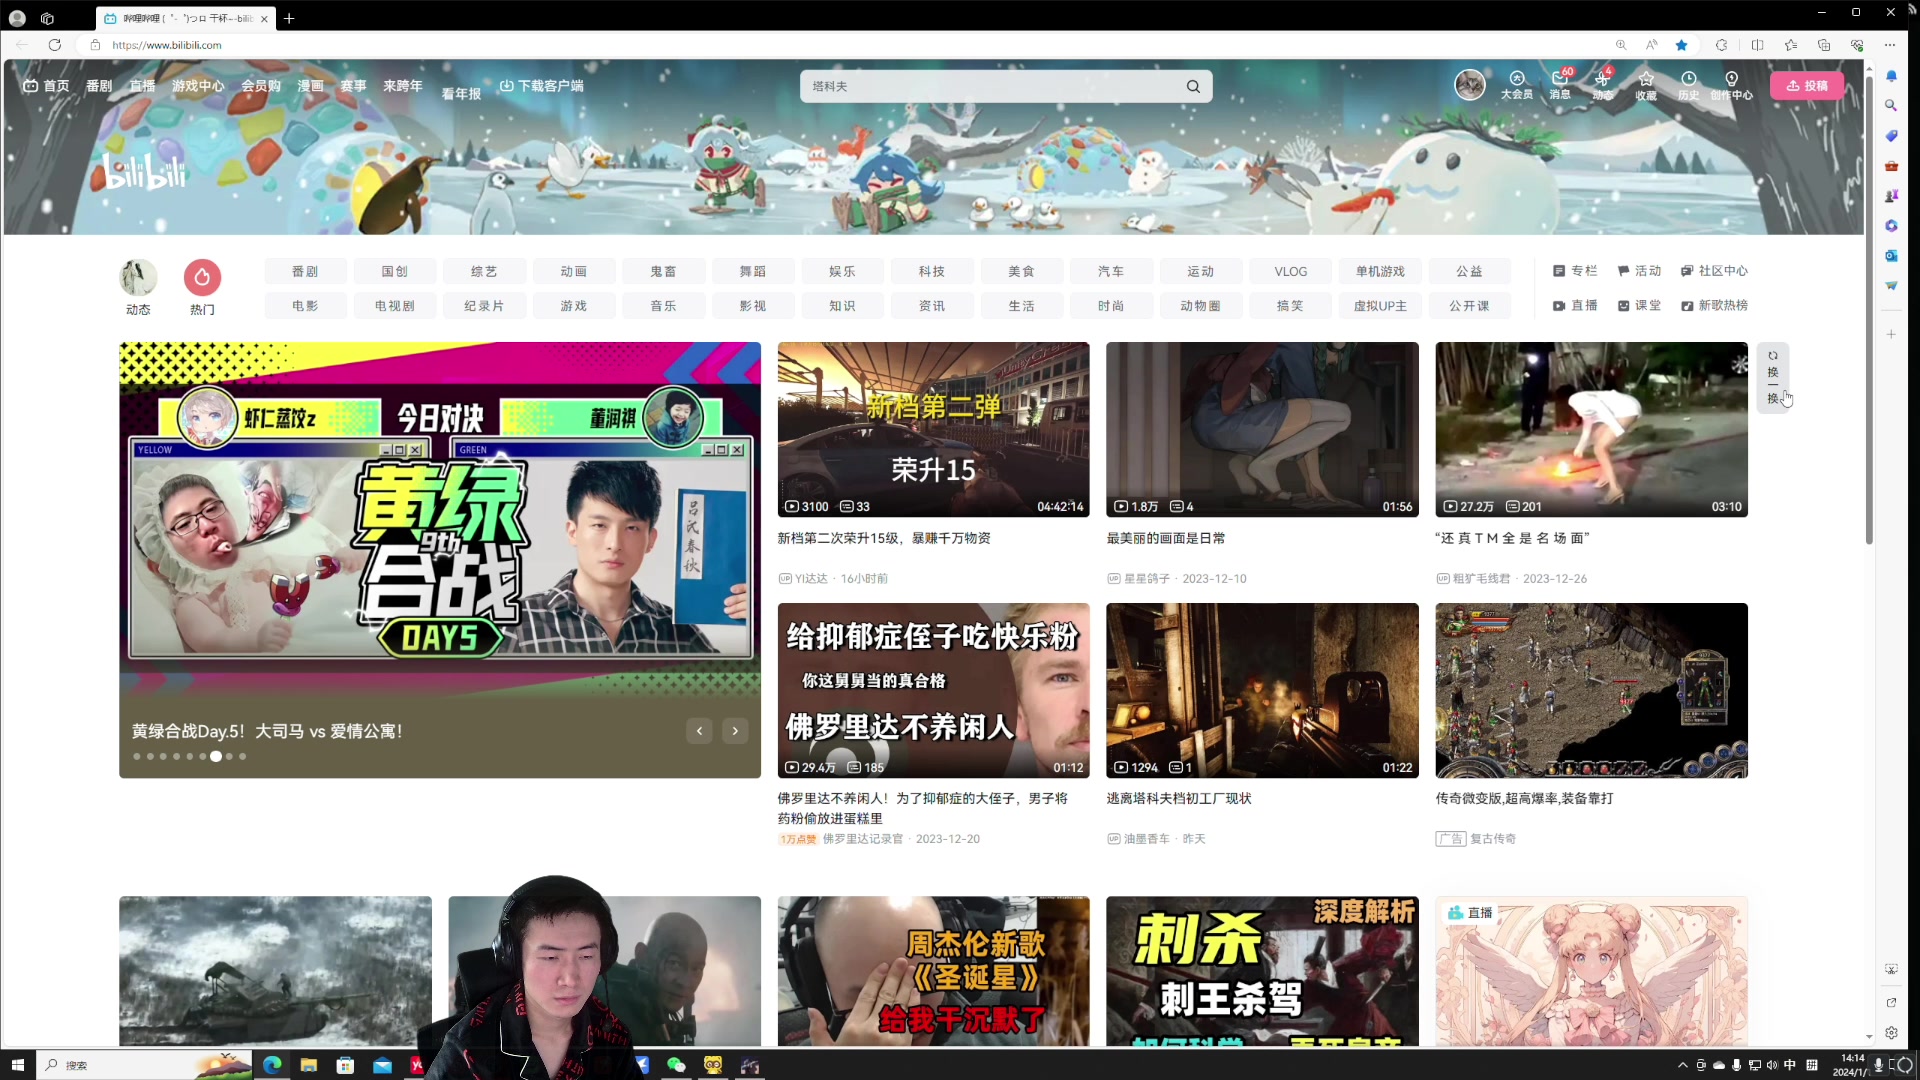Open 专栏 articles link

1575,271
